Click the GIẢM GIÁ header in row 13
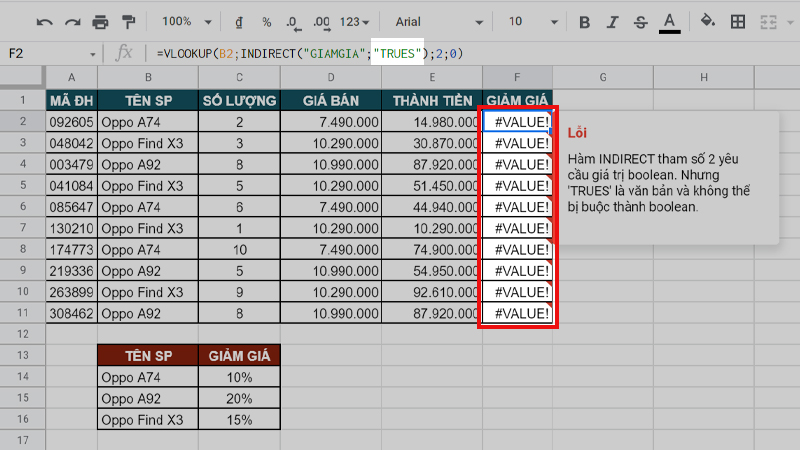The image size is (800, 450). (239, 356)
